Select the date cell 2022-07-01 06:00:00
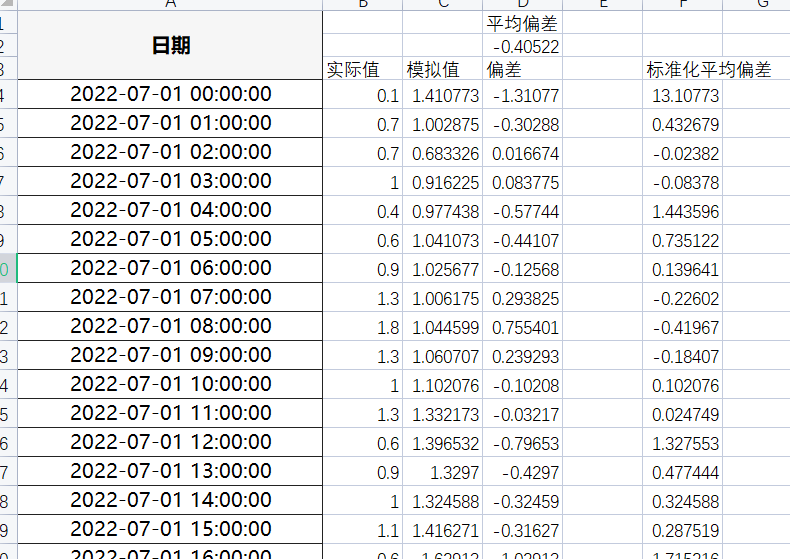 pyautogui.click(x=170, y=269)
